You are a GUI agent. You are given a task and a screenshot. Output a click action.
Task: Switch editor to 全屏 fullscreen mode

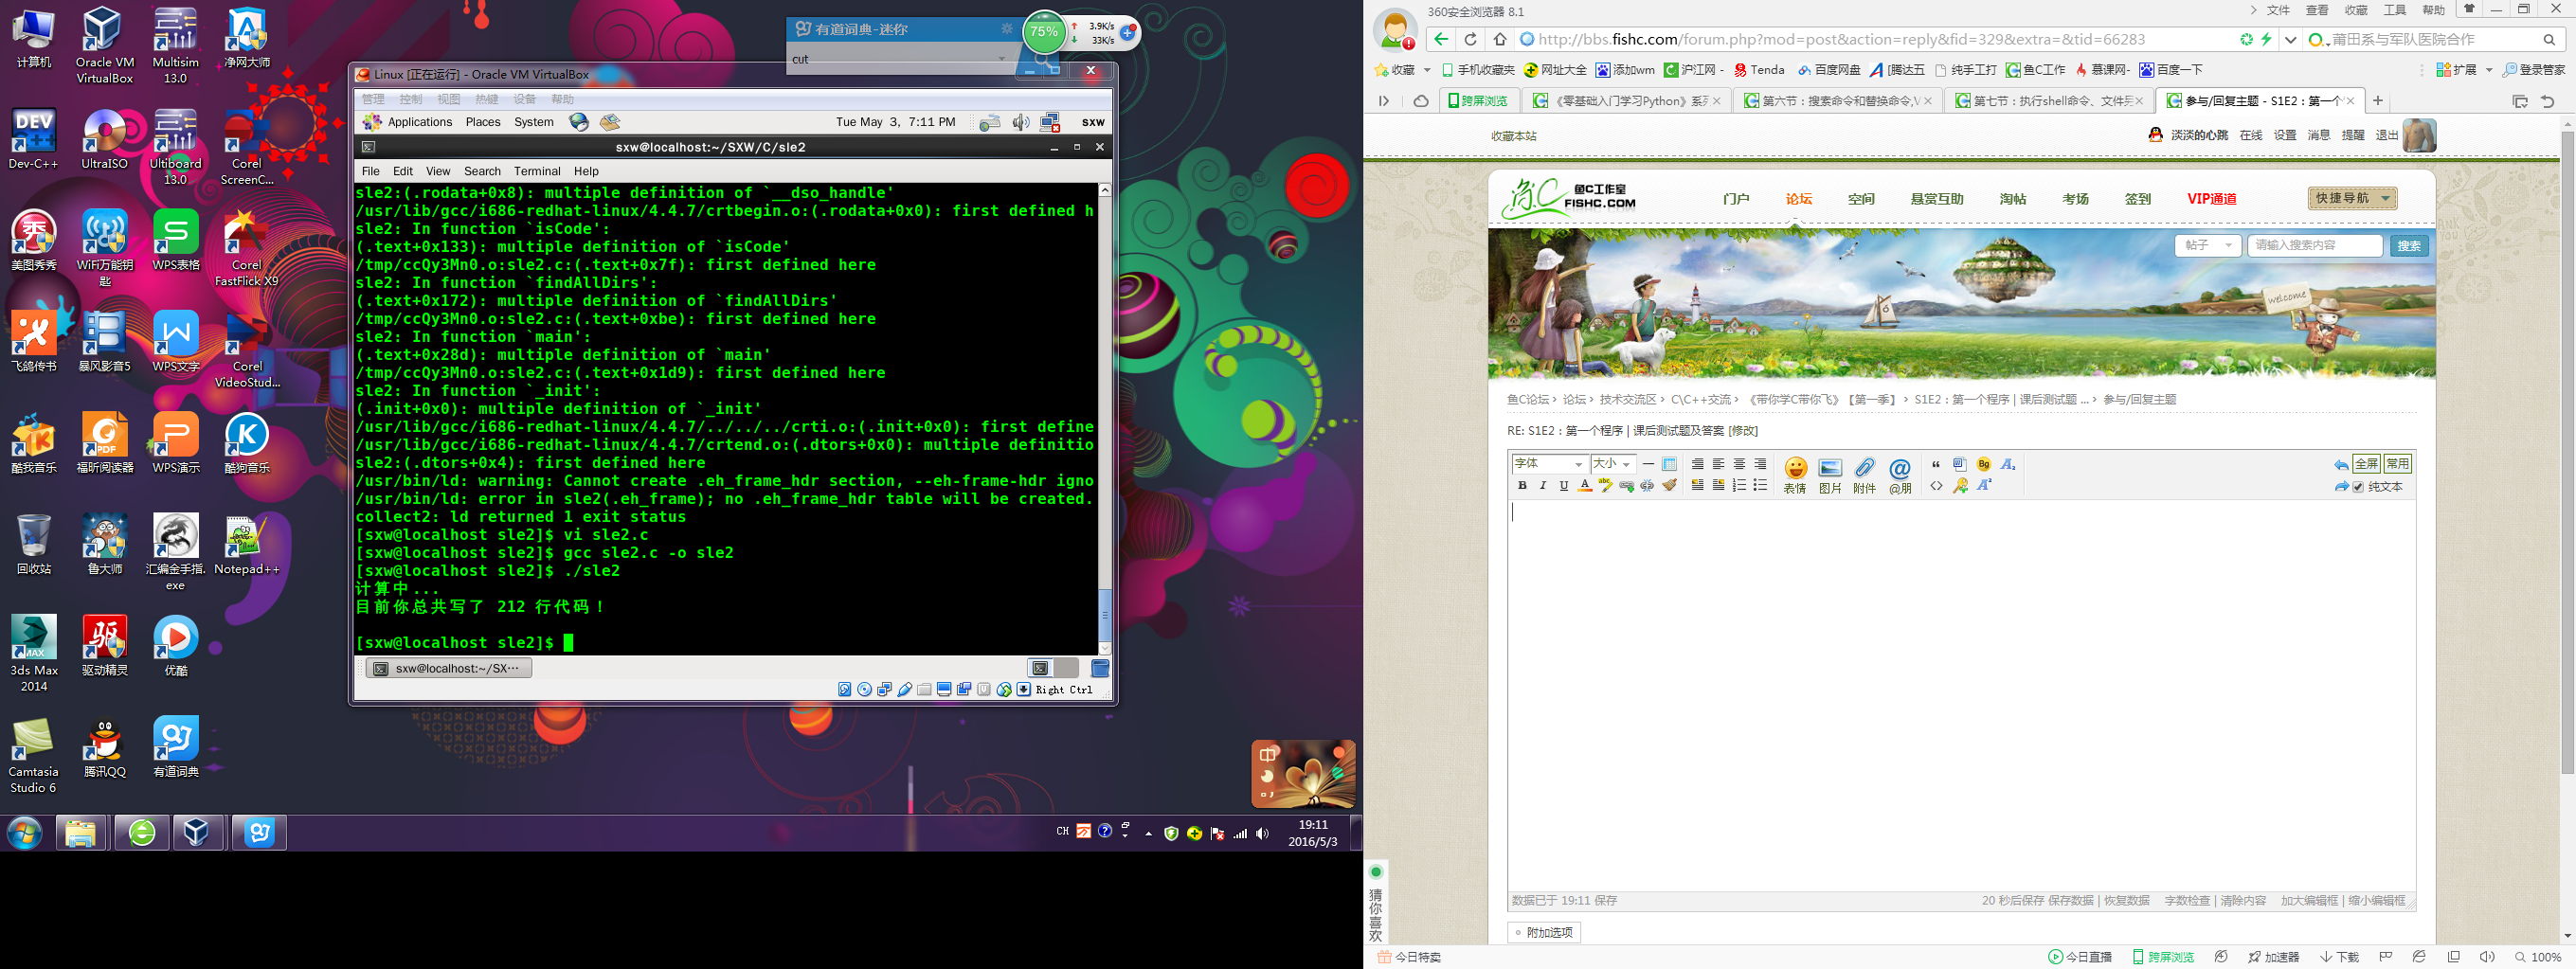tap(2366, 464)
